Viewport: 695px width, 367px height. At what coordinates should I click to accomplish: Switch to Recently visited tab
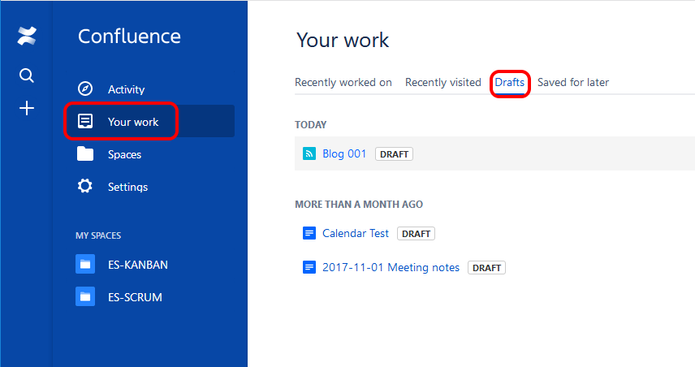443,82
